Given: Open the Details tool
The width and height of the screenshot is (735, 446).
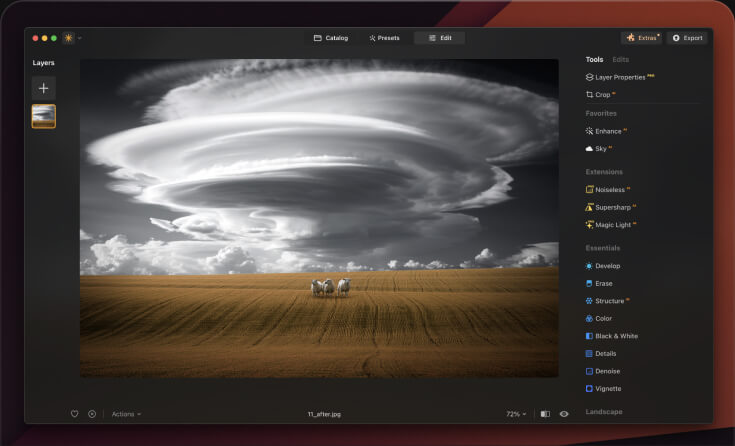Looking at the screenshot, I should [601, 354].
